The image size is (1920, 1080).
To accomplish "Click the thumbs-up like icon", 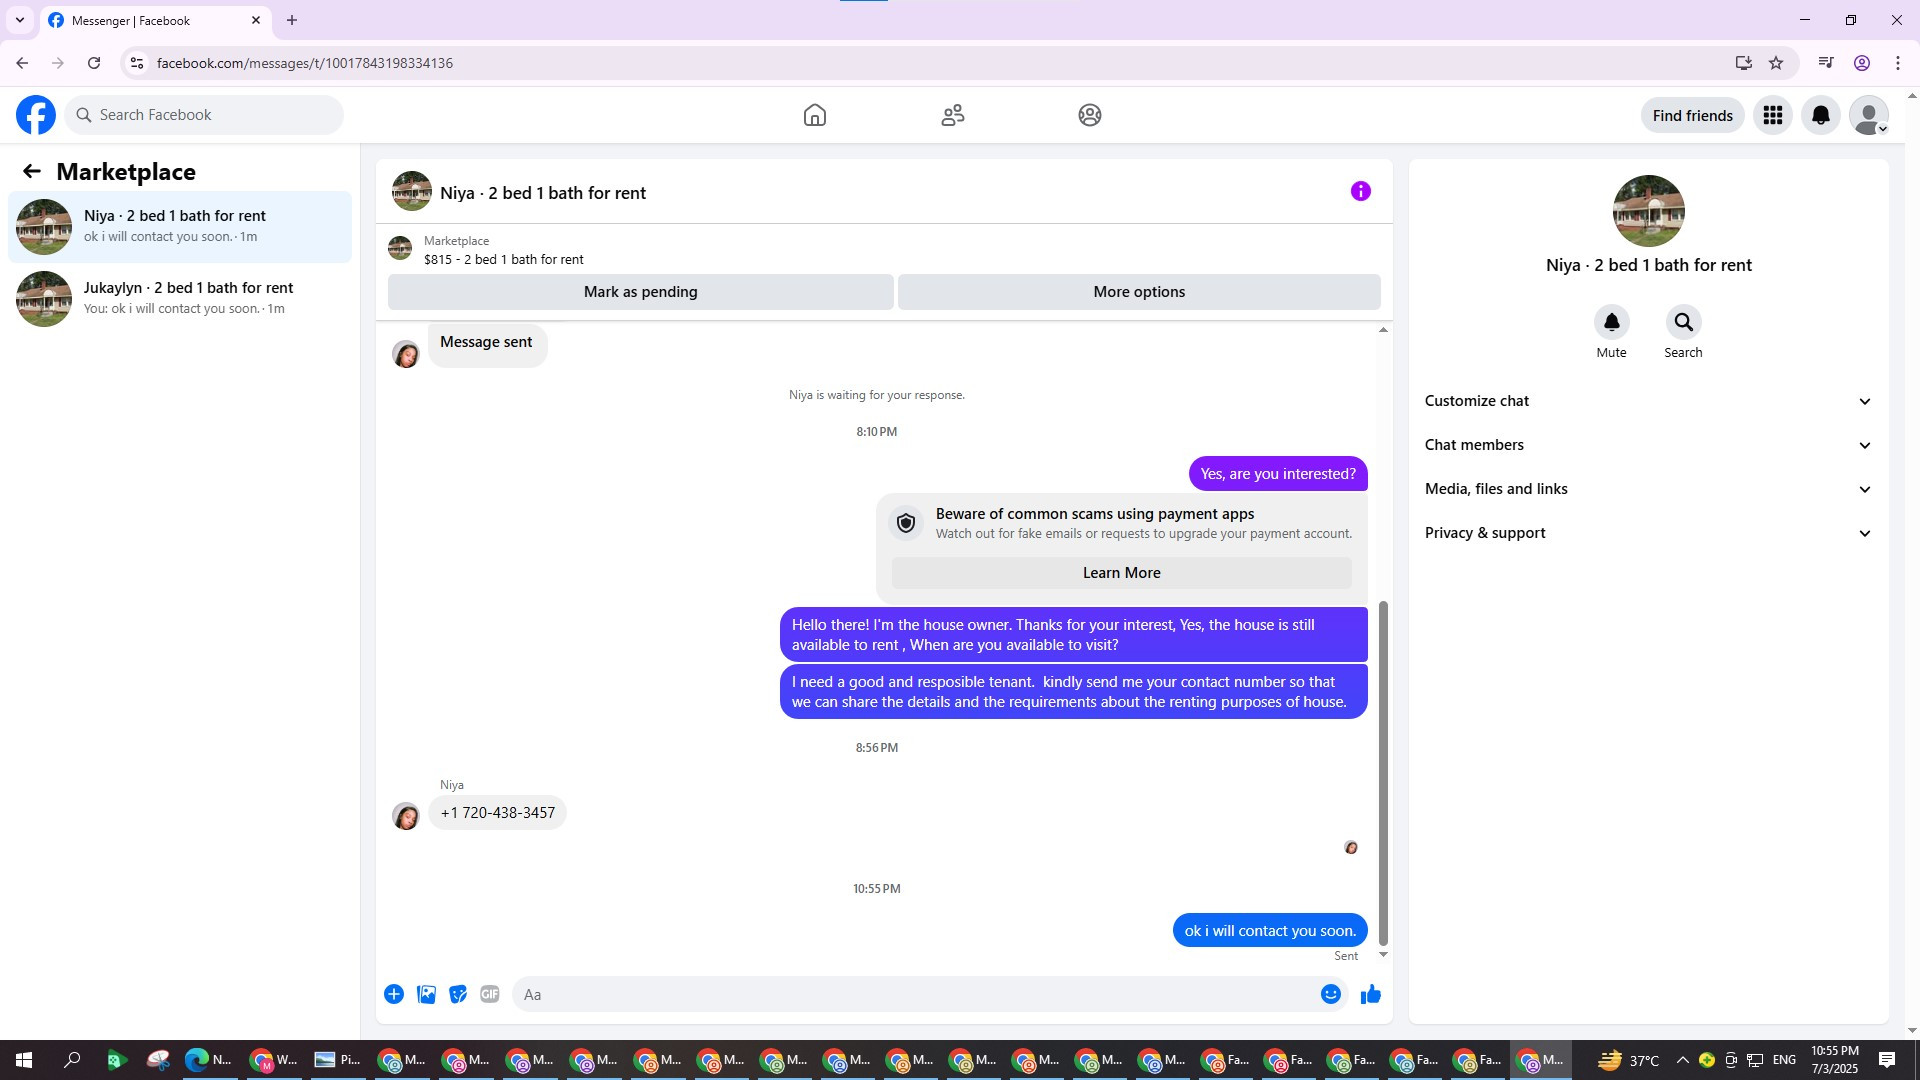I will pyautogui.click(x=1370, y=994).
